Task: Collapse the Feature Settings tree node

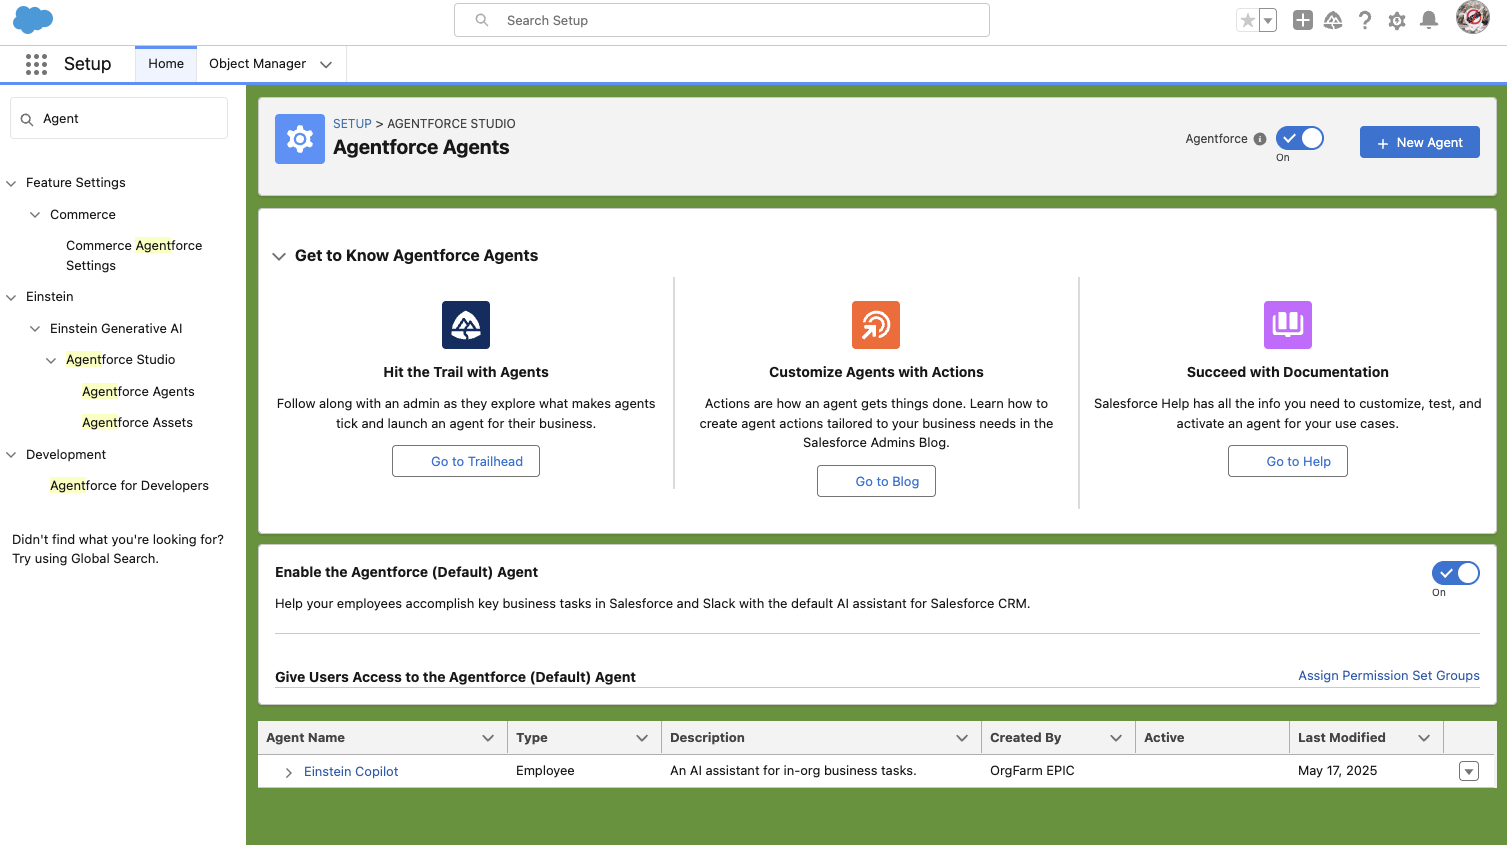Action: 12,183
